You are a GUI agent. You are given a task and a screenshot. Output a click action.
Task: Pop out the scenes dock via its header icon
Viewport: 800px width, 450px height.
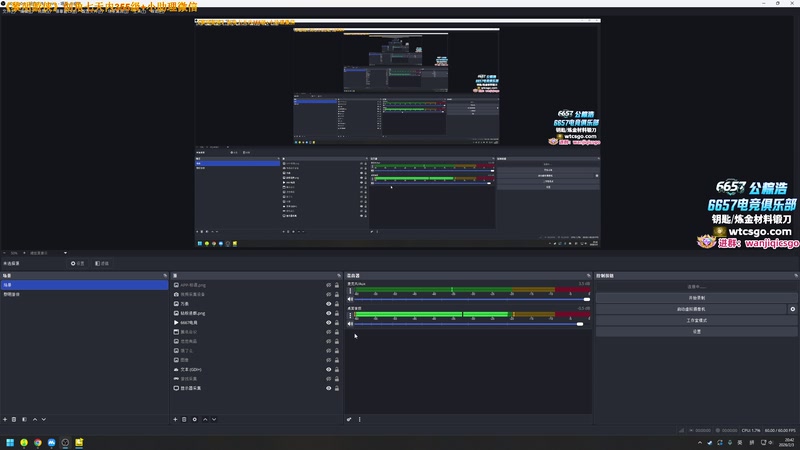click(165, 276)
